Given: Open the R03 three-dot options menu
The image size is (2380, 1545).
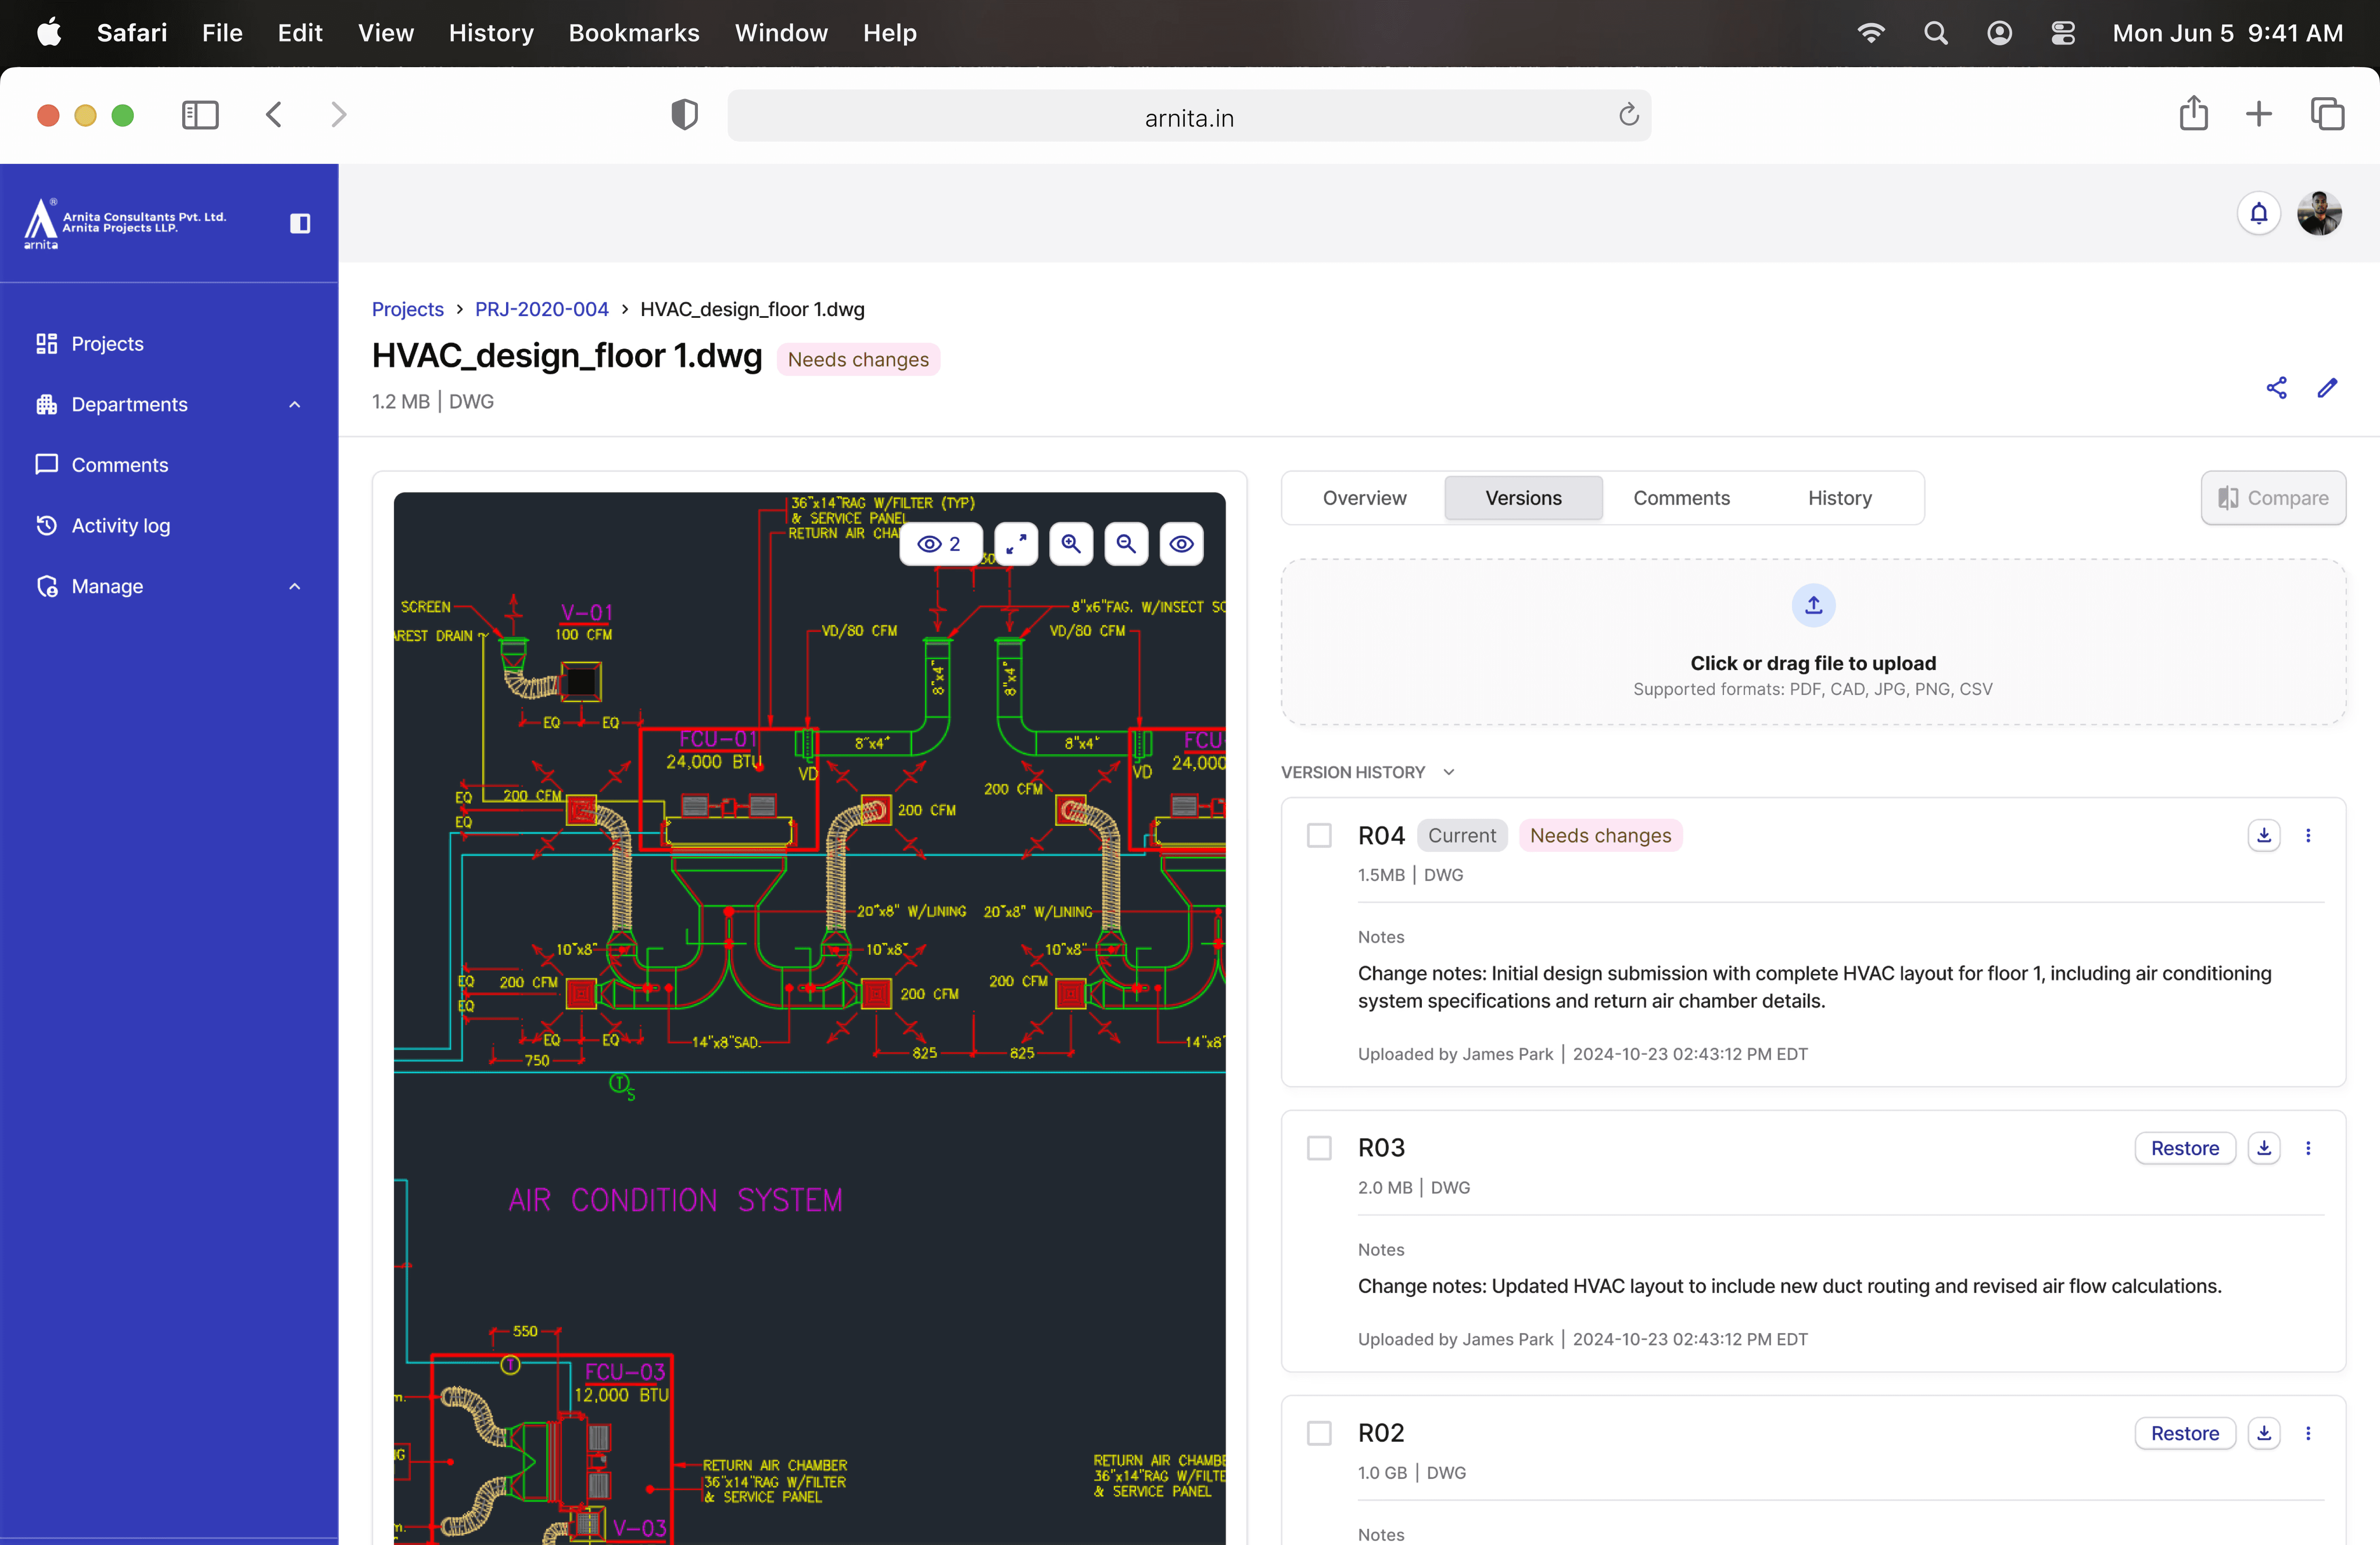Looking at the screenshot, I should click(2308, 1148).
